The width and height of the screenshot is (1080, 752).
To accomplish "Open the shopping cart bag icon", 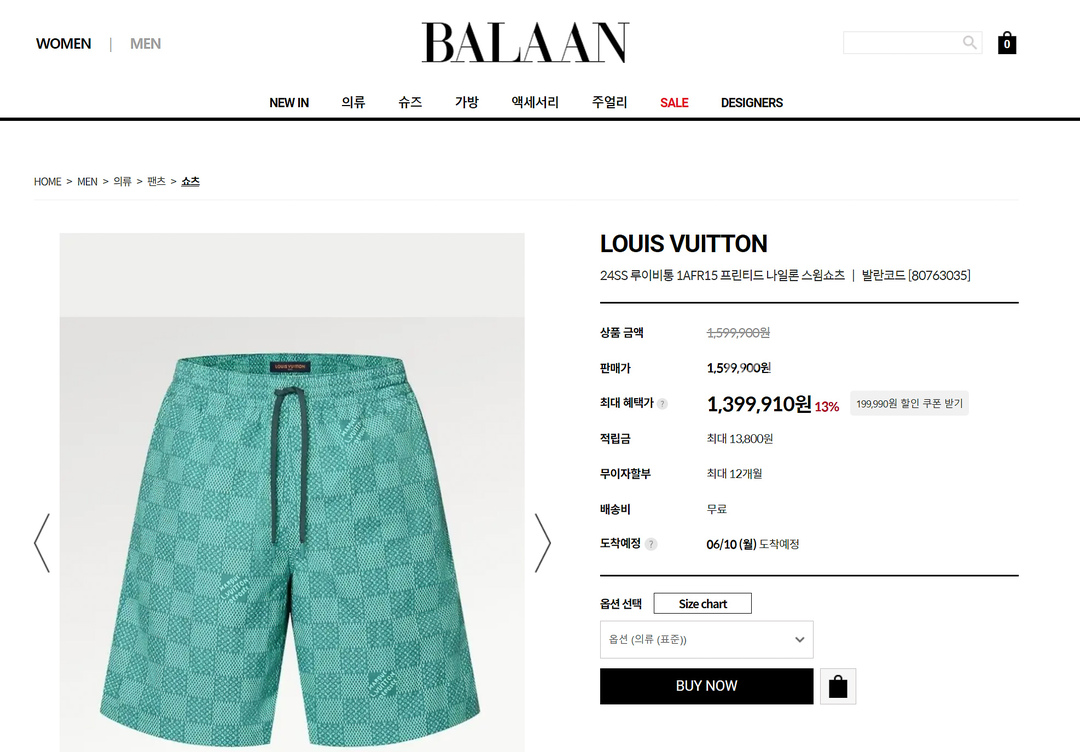I will tap(1006, 43).
